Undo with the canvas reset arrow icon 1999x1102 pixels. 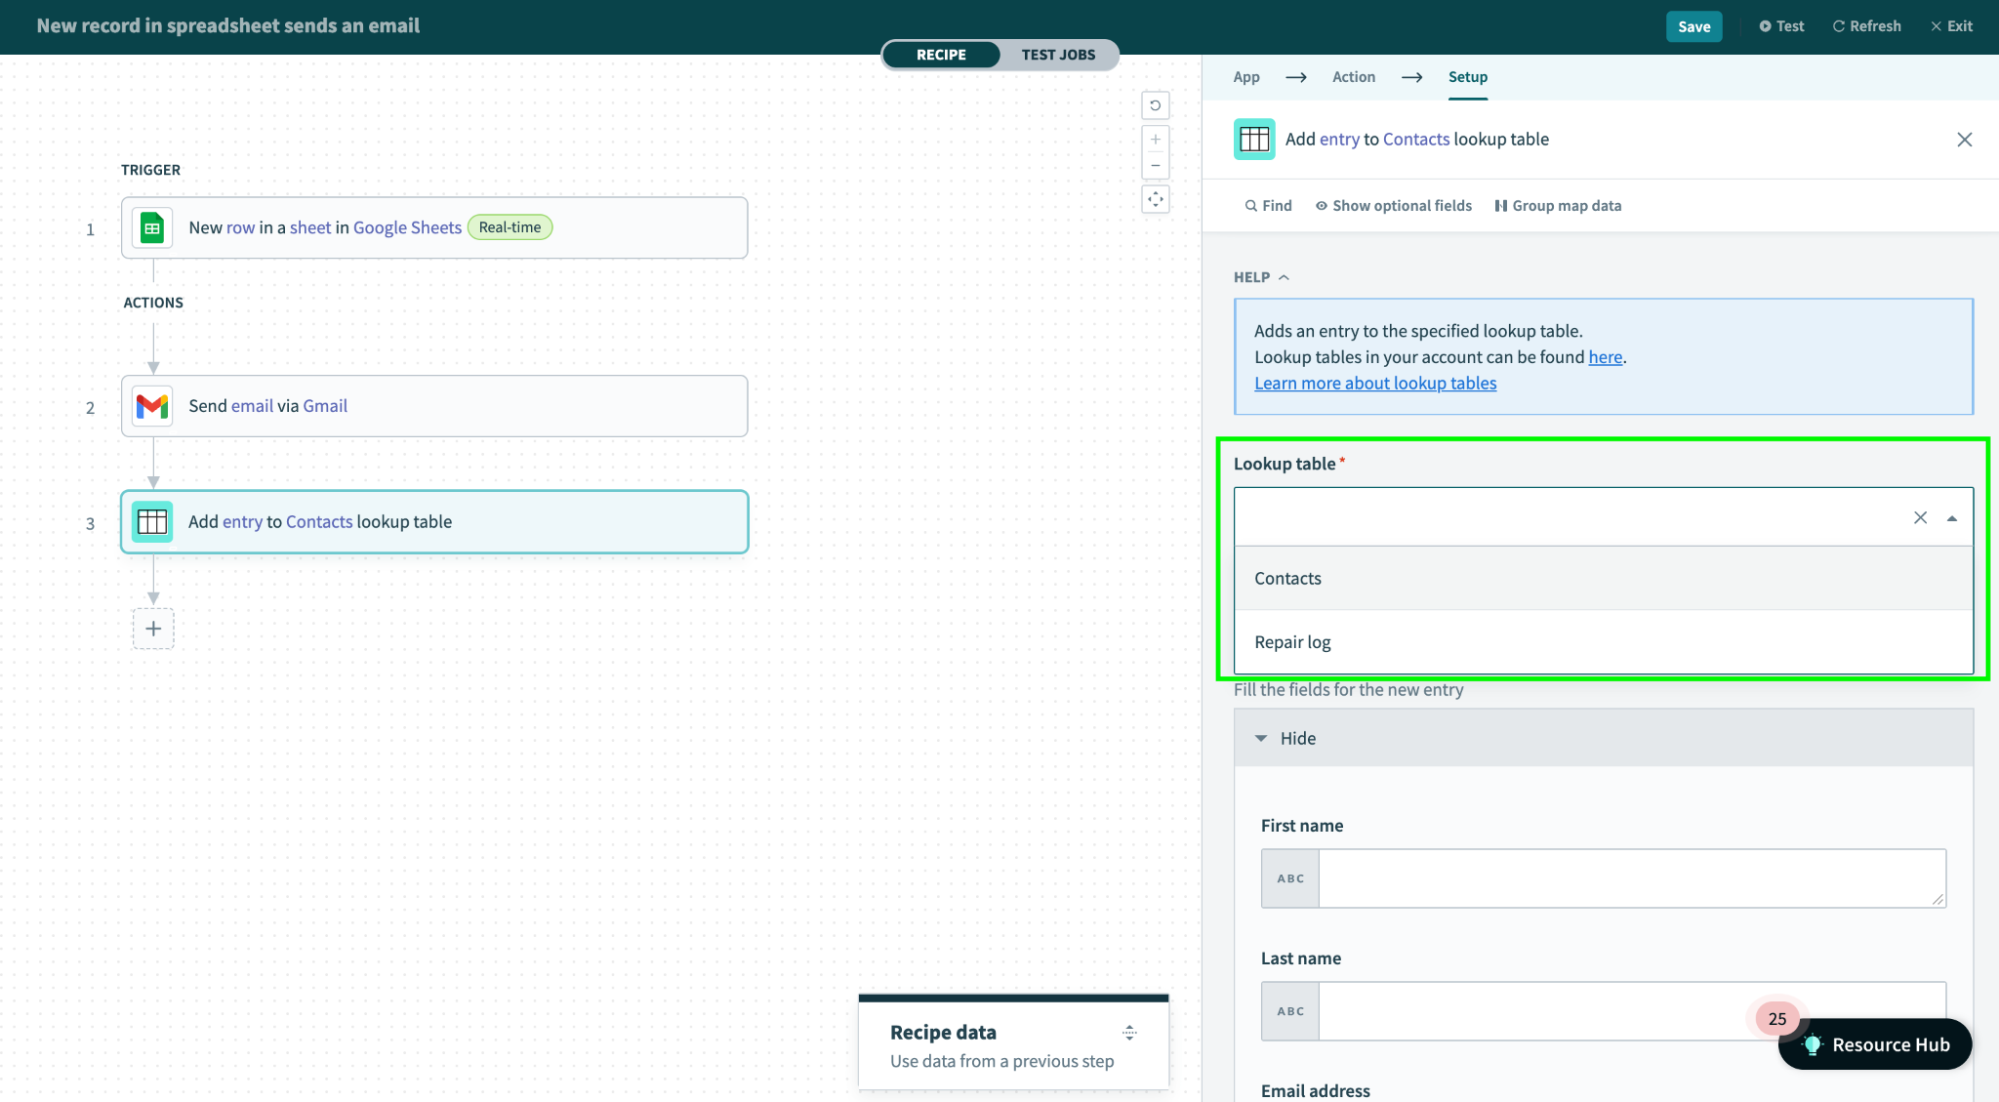click(1155, 106)
